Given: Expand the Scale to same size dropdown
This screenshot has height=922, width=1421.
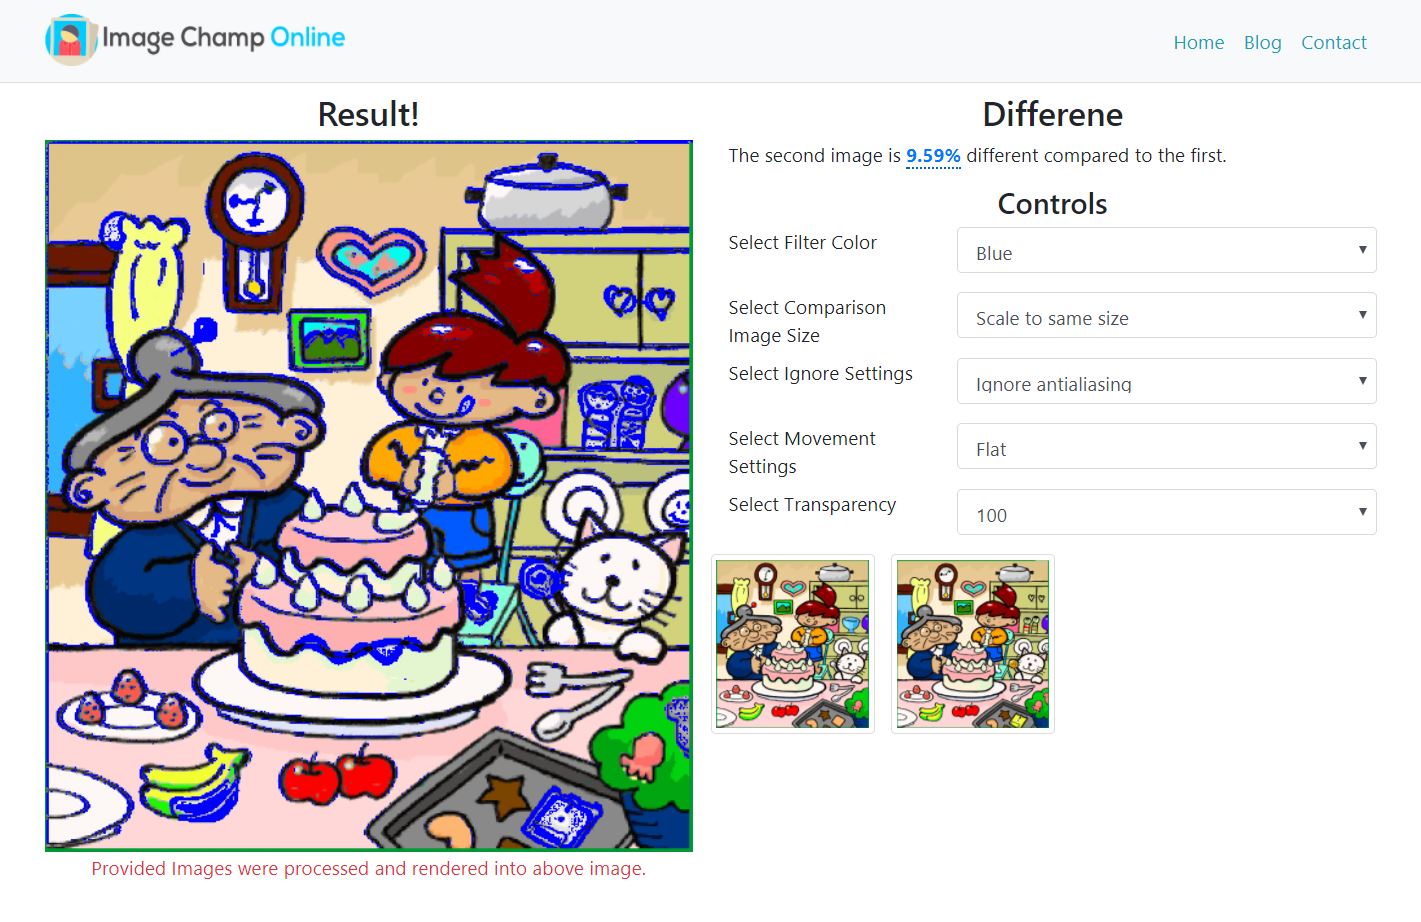Looking at the screenshot, I should click(x=1166, y=315).
